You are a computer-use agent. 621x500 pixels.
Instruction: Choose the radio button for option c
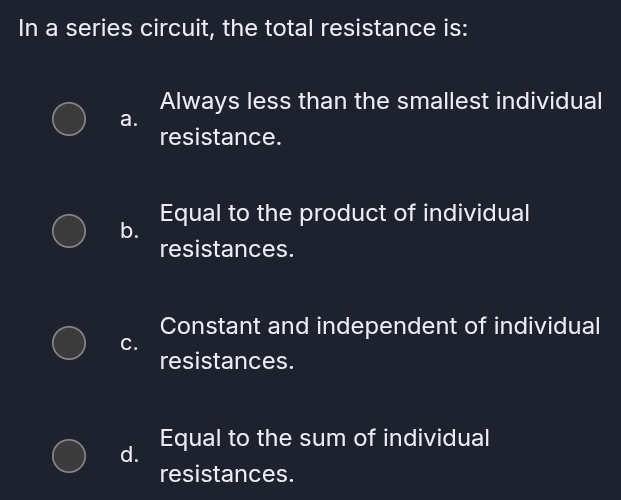69,343
